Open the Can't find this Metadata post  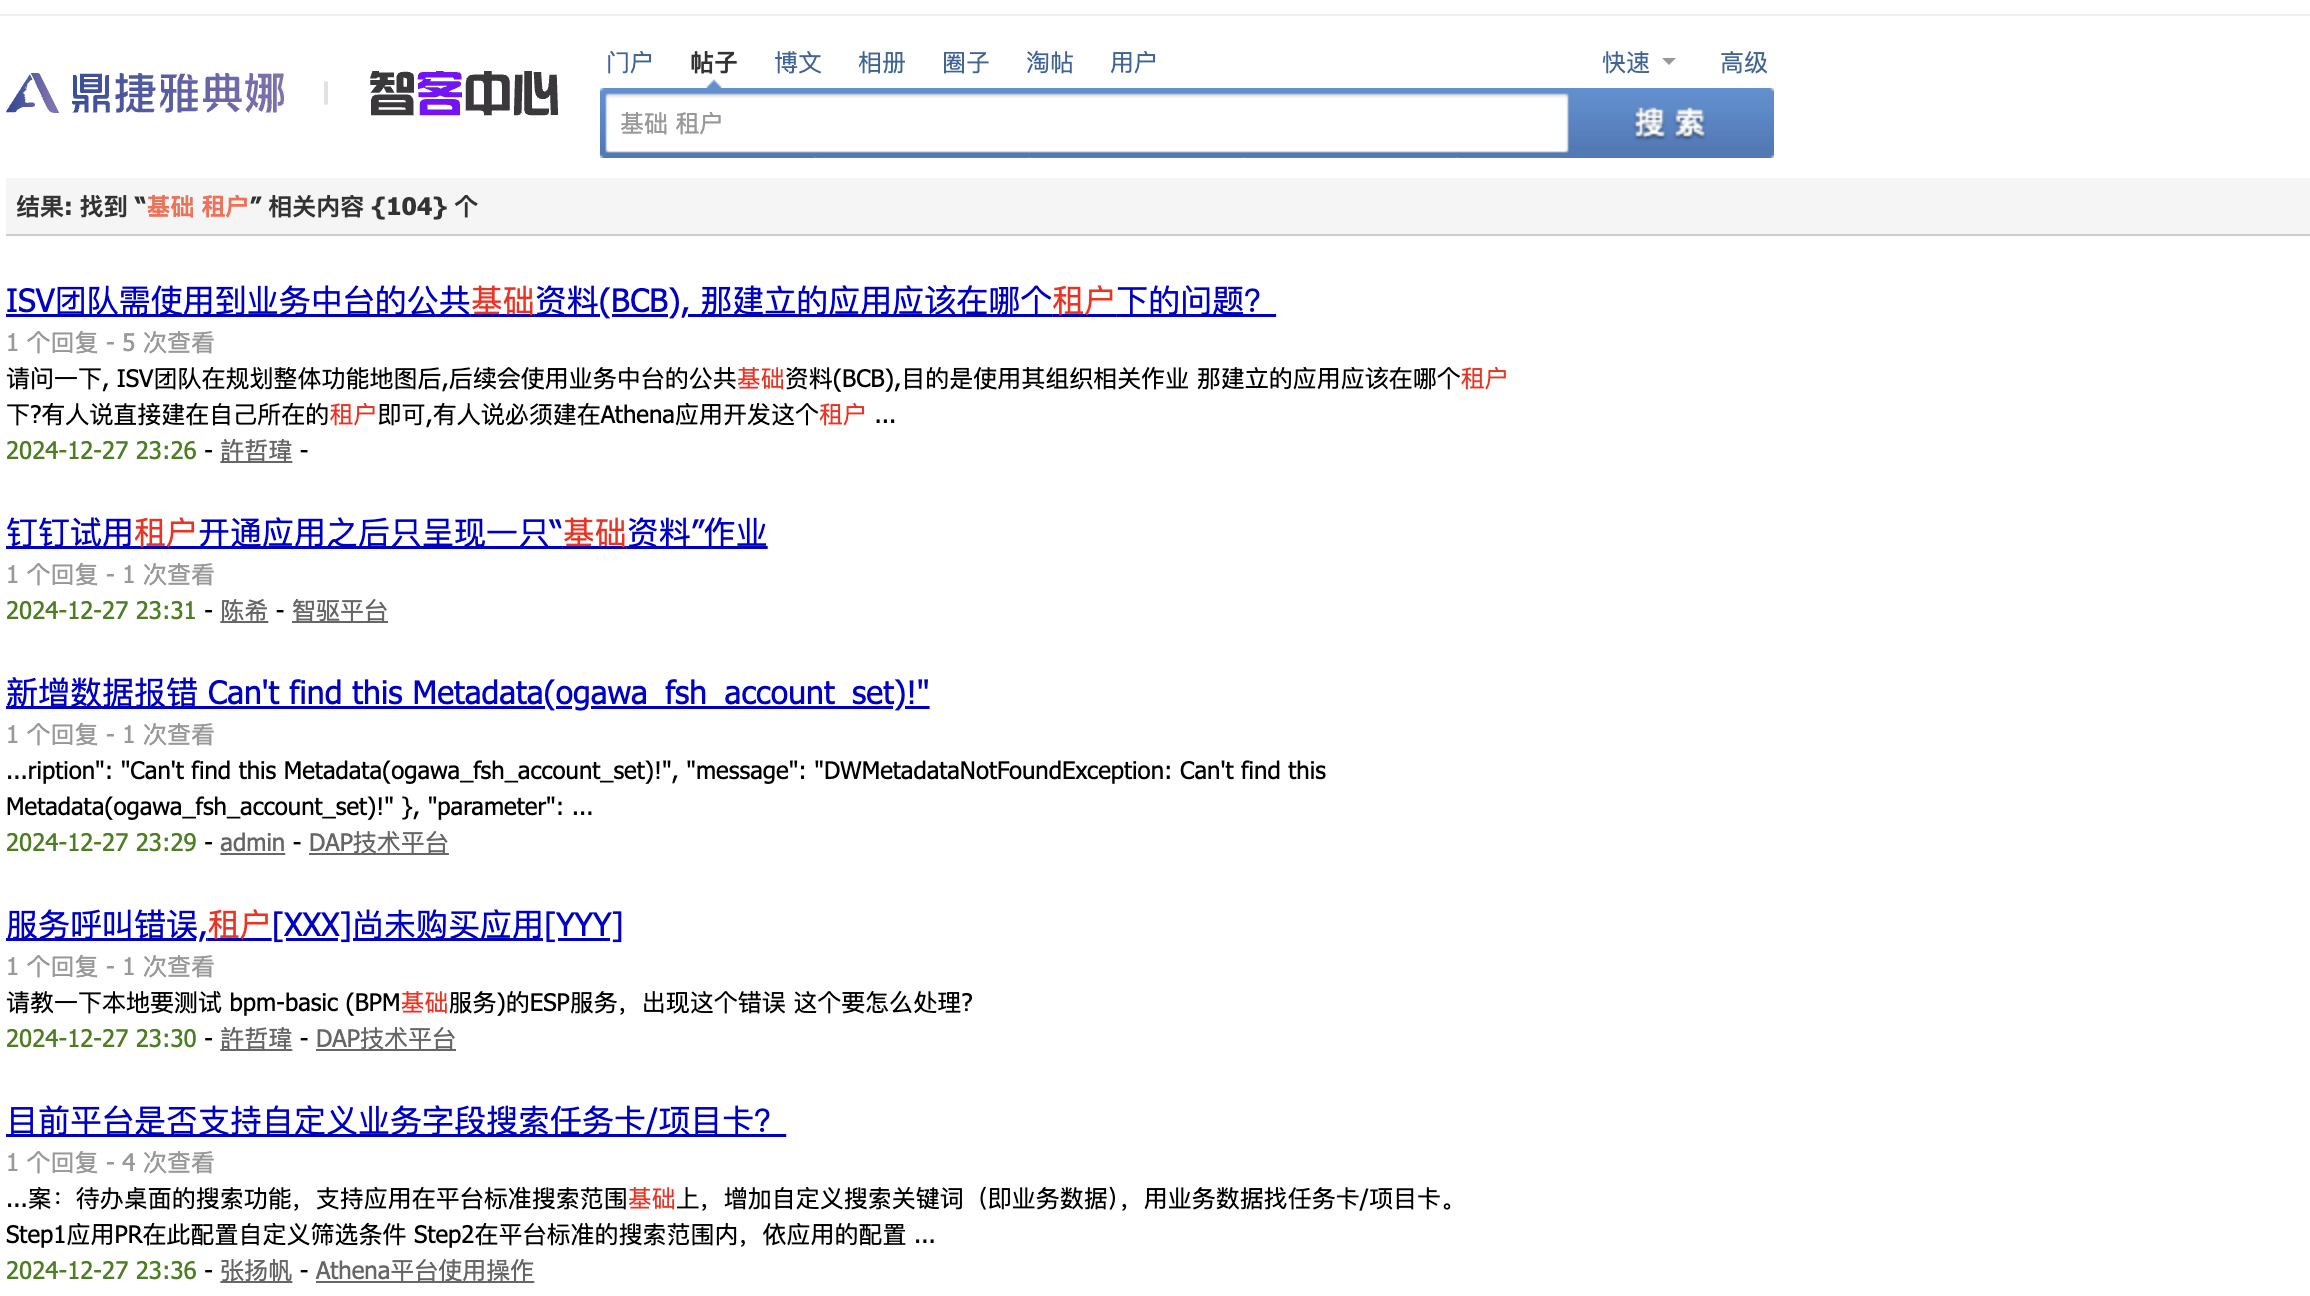pyautogui.click(x=467, y=692)
